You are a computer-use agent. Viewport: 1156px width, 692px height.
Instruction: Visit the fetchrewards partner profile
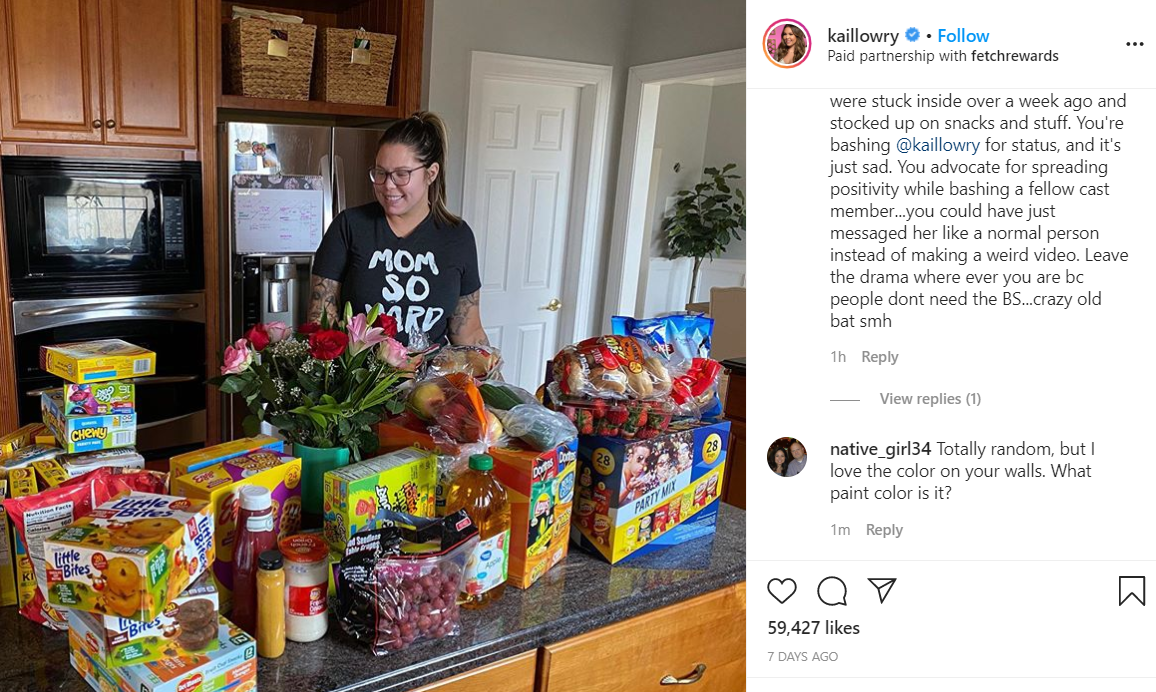1014,56
